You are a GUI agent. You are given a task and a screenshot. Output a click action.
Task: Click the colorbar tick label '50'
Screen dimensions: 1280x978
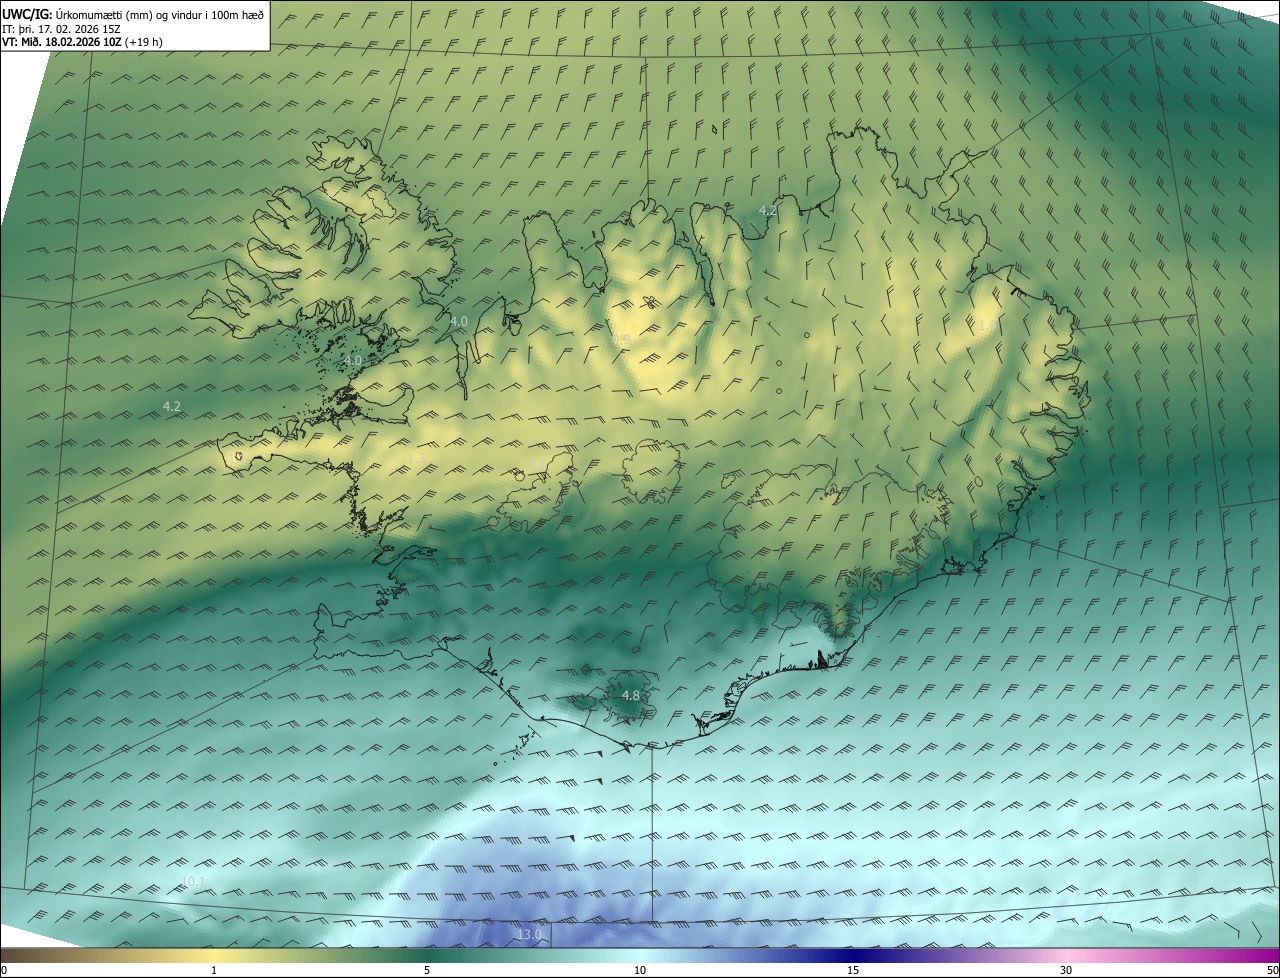(x=1273, y=970)
